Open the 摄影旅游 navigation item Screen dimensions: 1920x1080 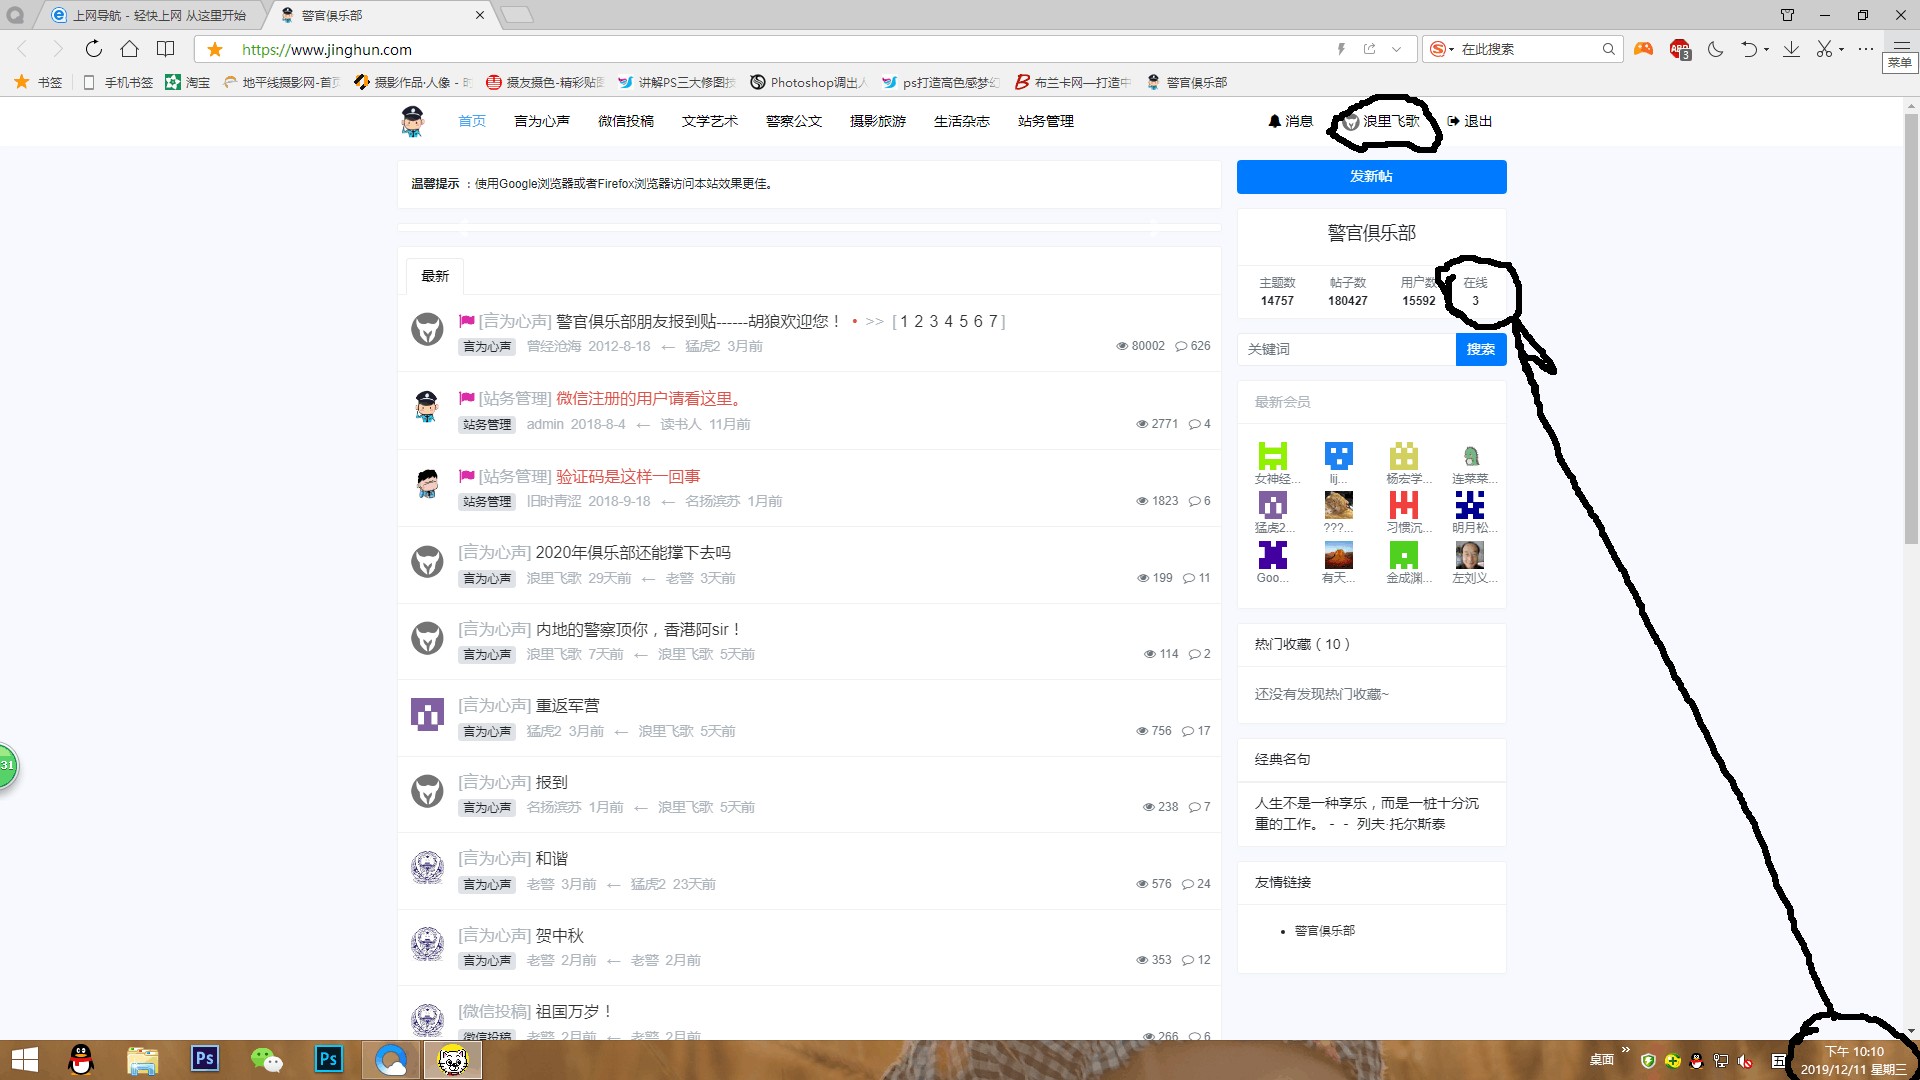(x=877, y=121)
